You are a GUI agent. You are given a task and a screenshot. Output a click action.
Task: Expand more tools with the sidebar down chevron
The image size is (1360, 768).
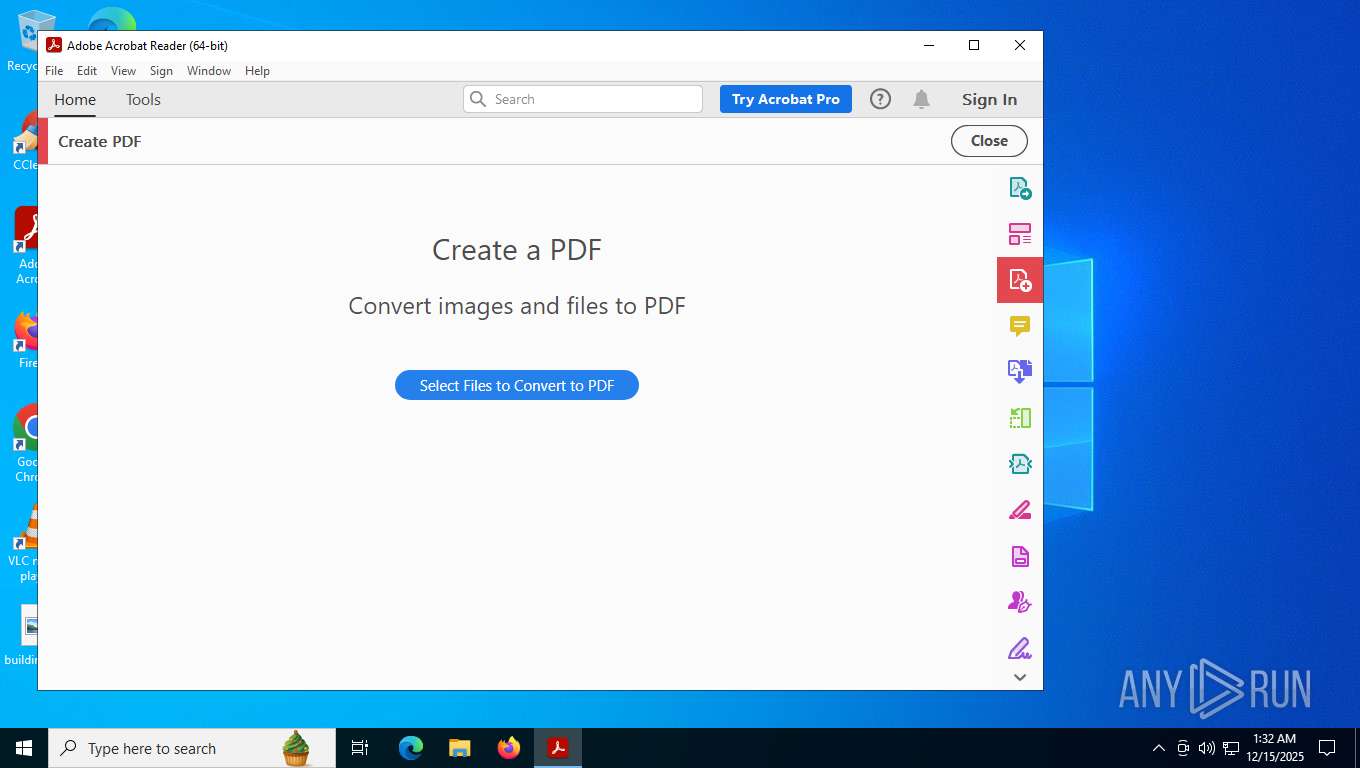point(1020,677)
